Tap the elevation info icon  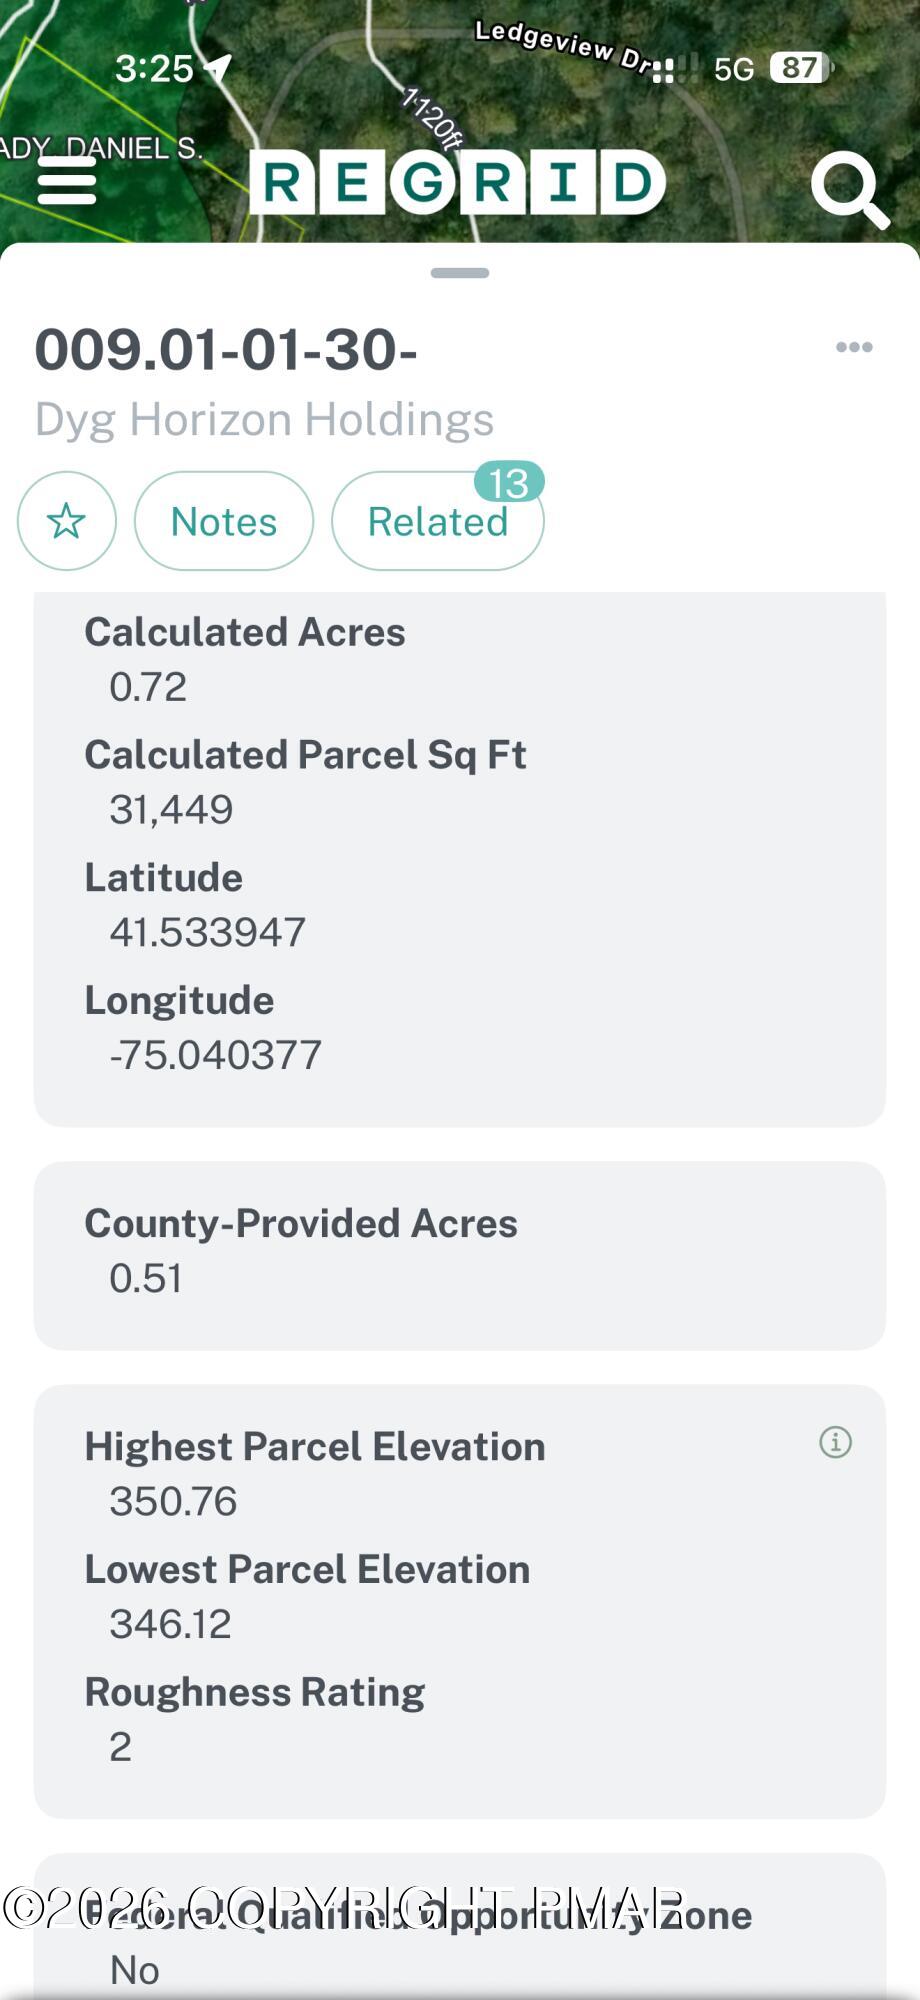[835, 1442]
